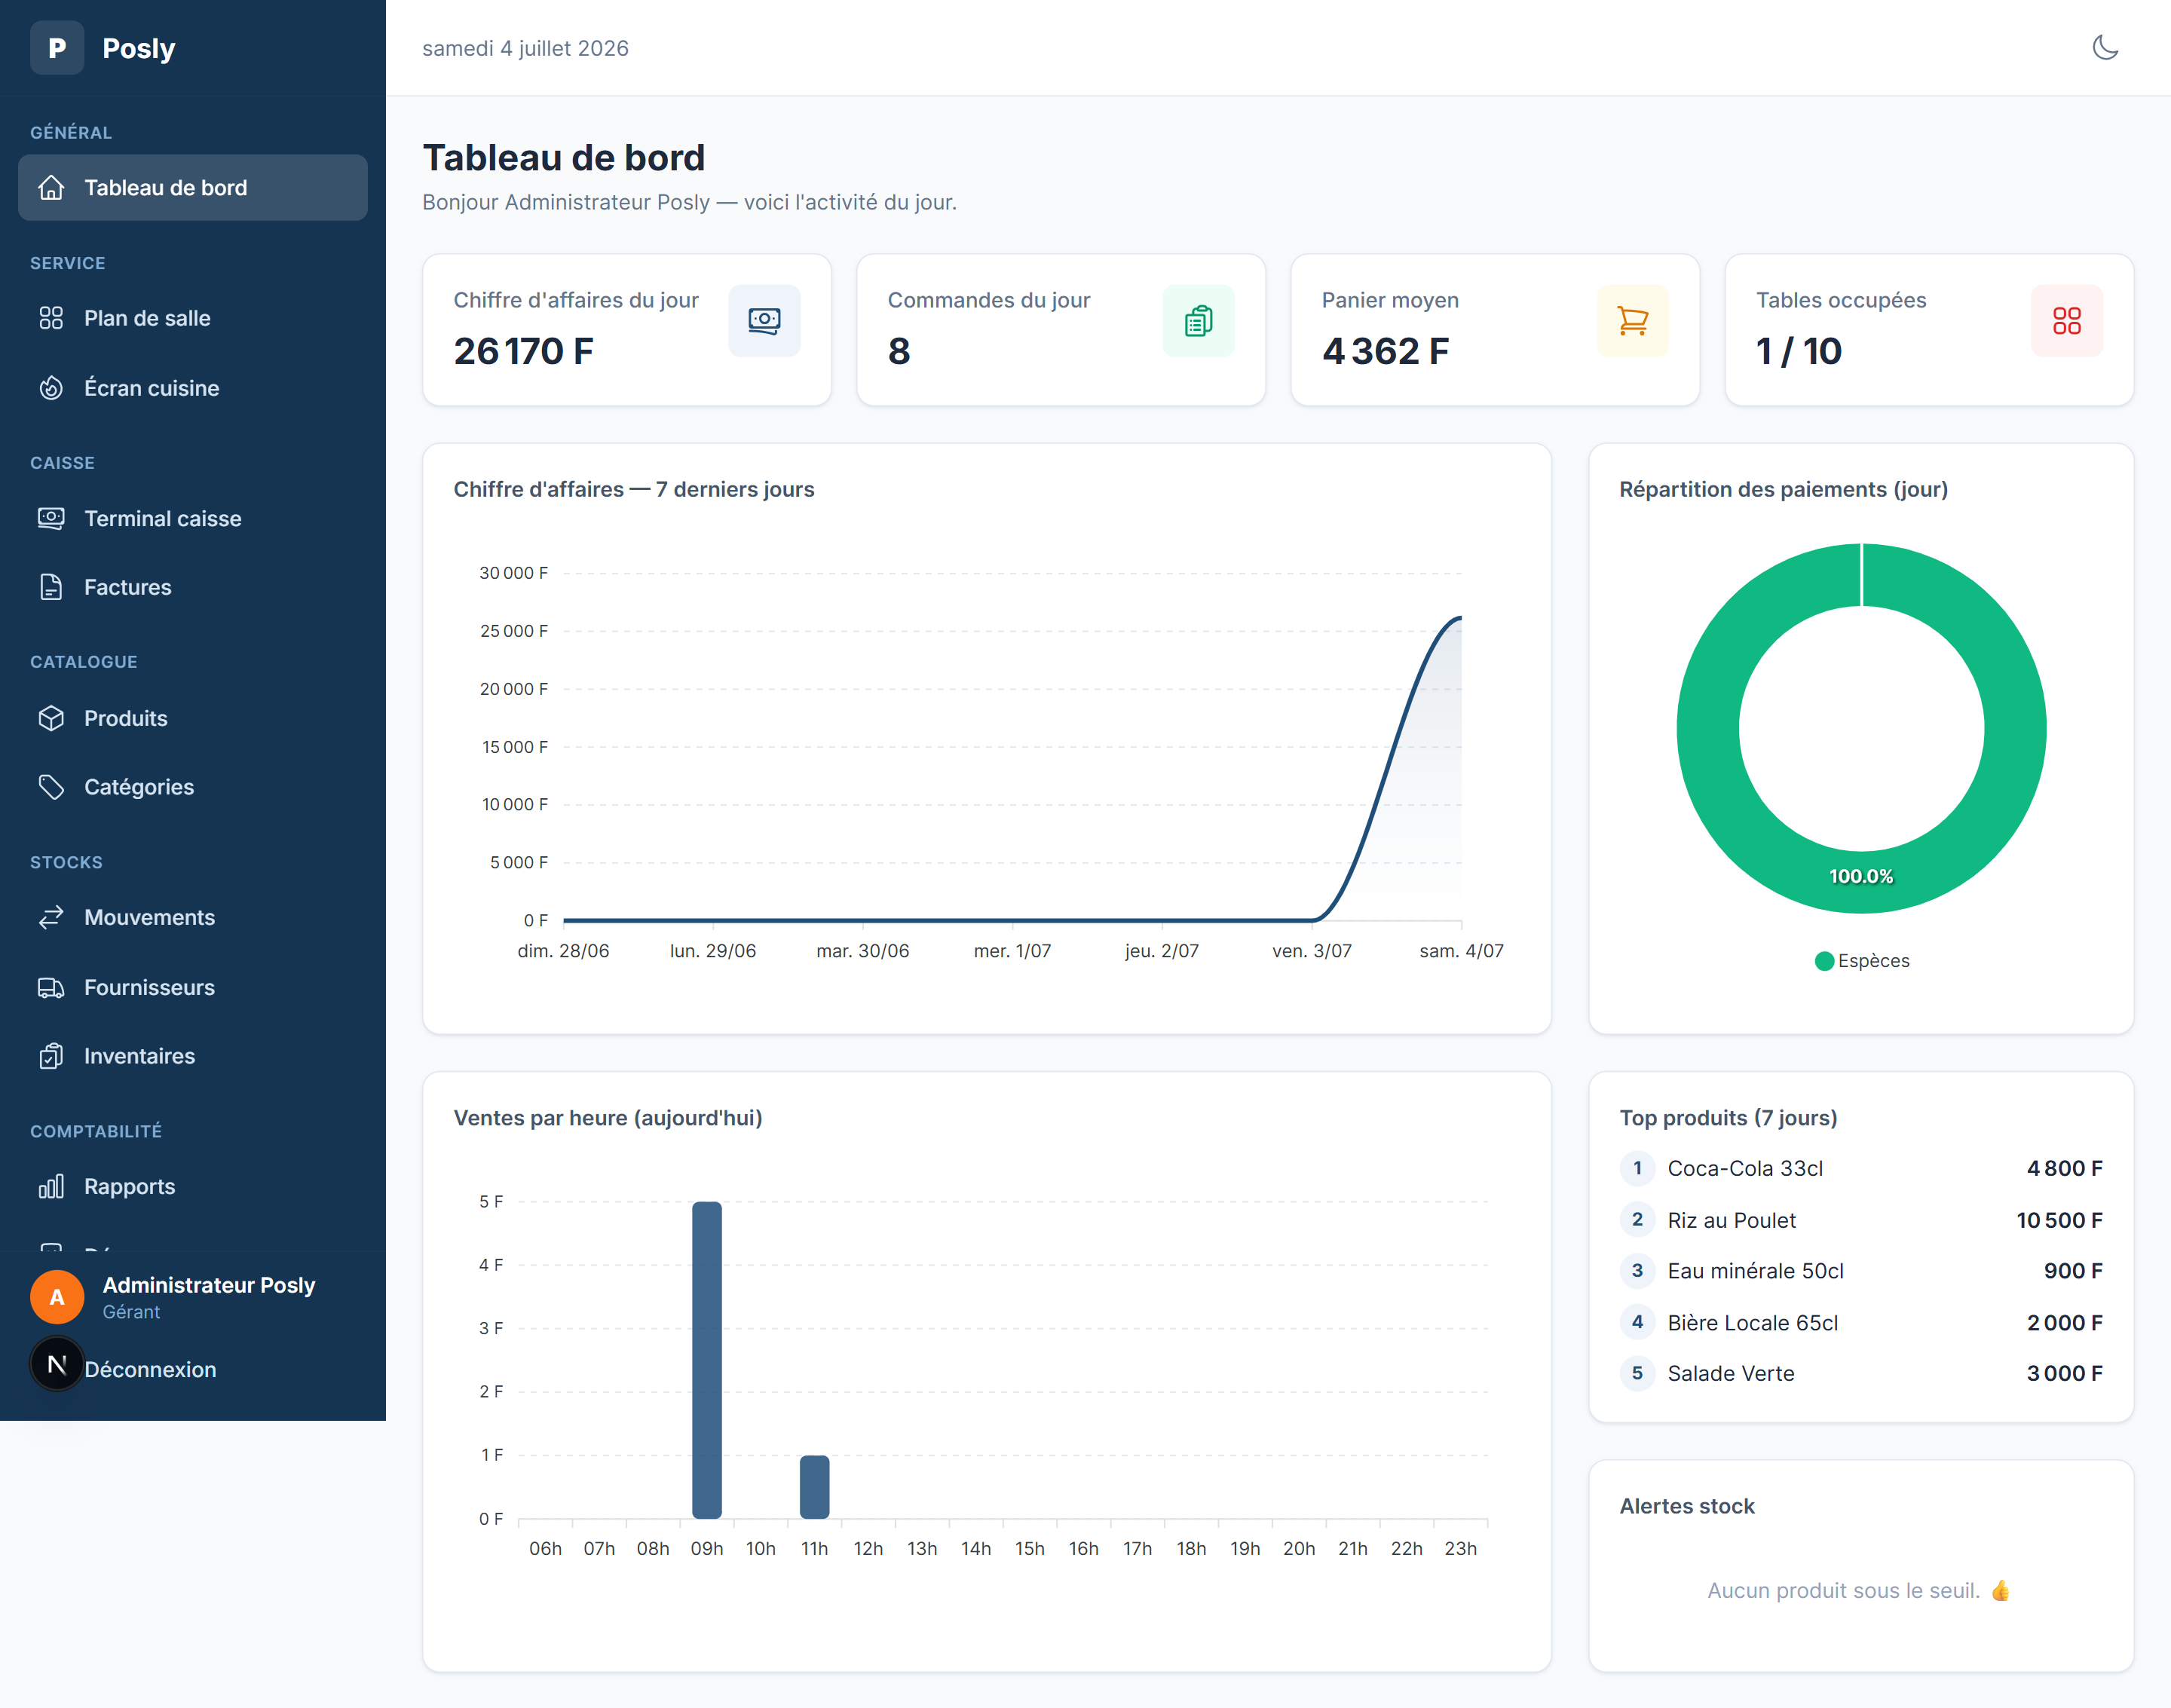Select Factures in the sidebar

[x=192, y=587]
